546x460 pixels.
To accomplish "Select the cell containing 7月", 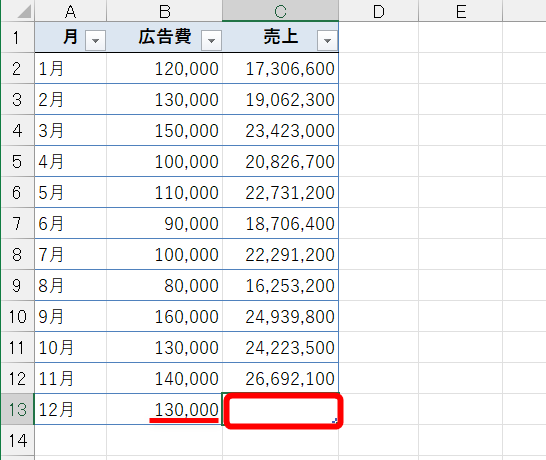I will click(x=71, y=254).
